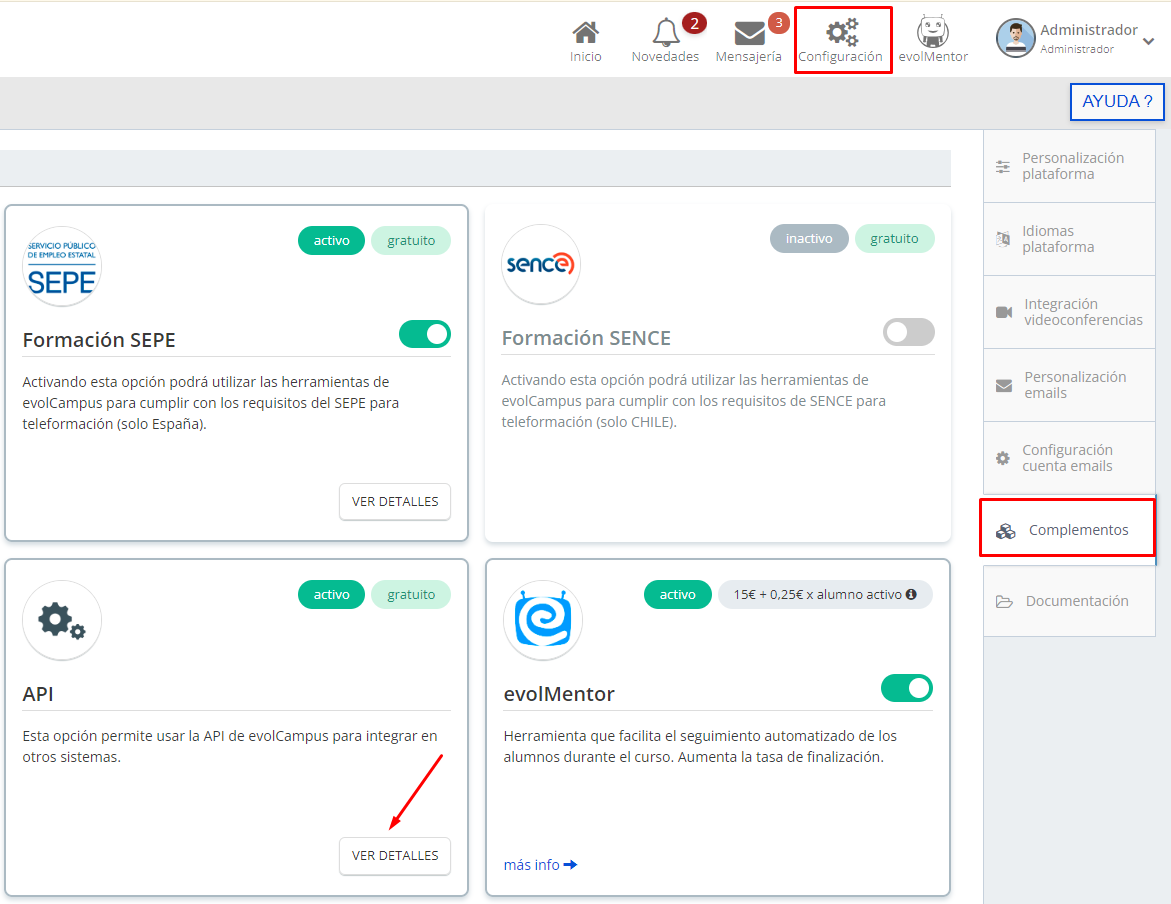Click the AYUDA ? button
Image resolution: width=1171 pixels, height=904 pixels.
click(x=1117, y=102)
